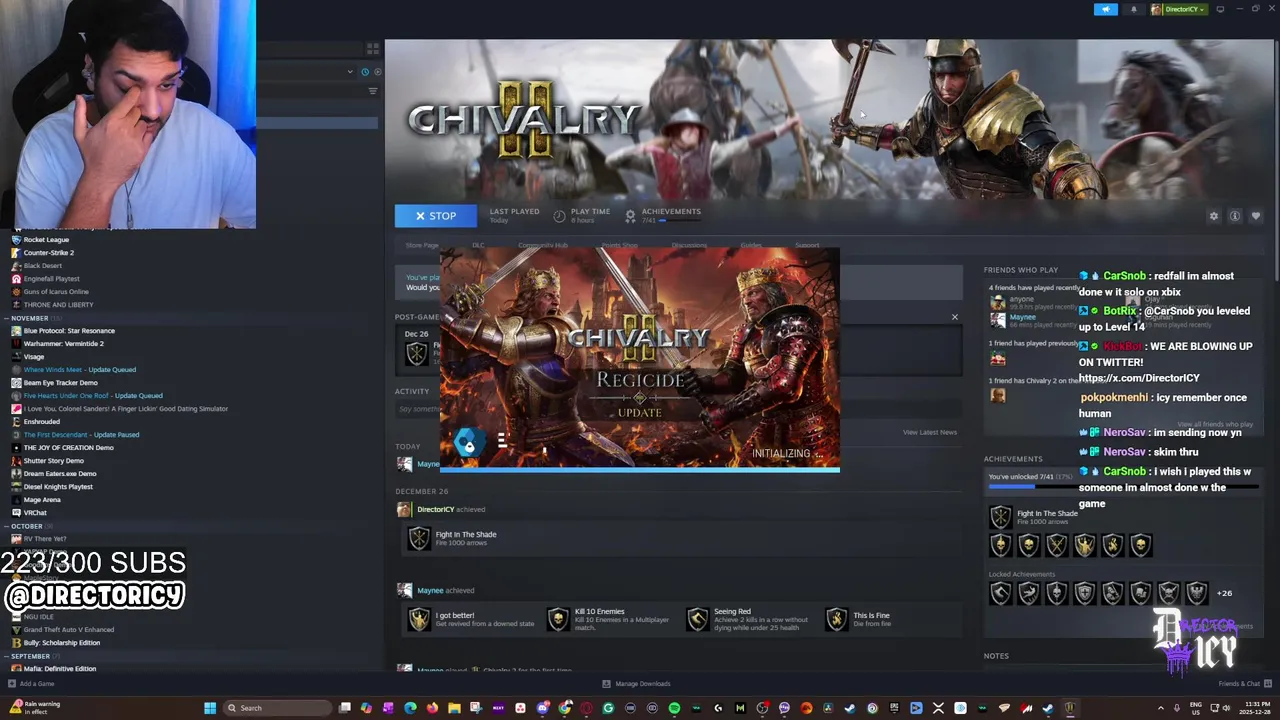This screenshot has width=1280, height=720.
Task: Toggle the recent-activity clock sort icon
Action: [365, 72]
